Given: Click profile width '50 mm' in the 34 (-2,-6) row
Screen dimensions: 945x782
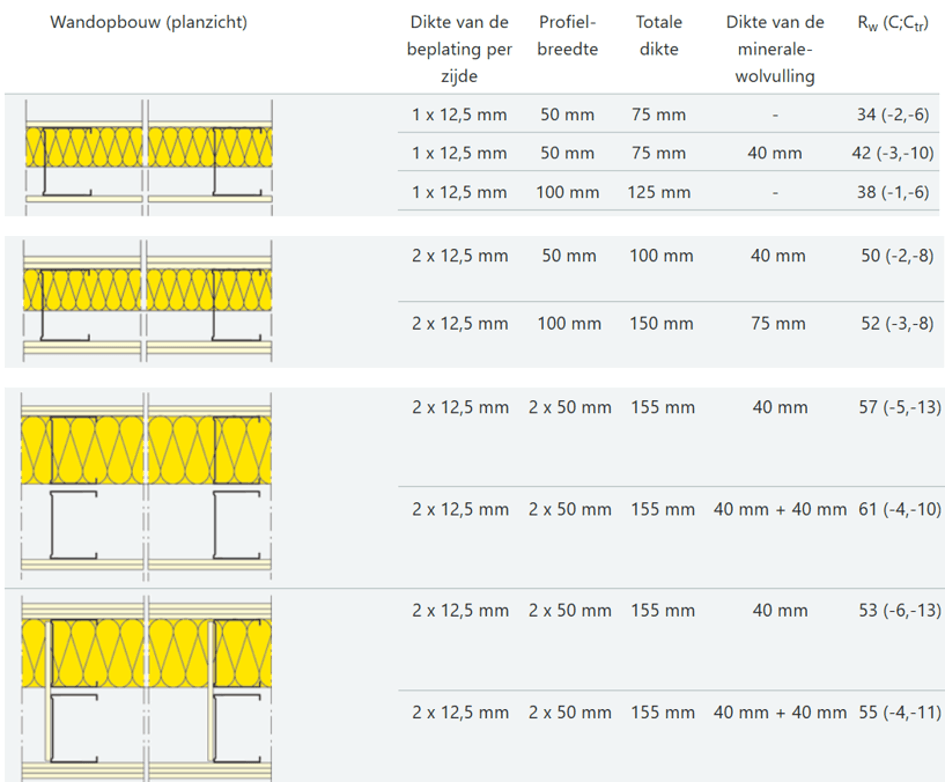Looking at the screenshot, I should [x=567, y=114].
